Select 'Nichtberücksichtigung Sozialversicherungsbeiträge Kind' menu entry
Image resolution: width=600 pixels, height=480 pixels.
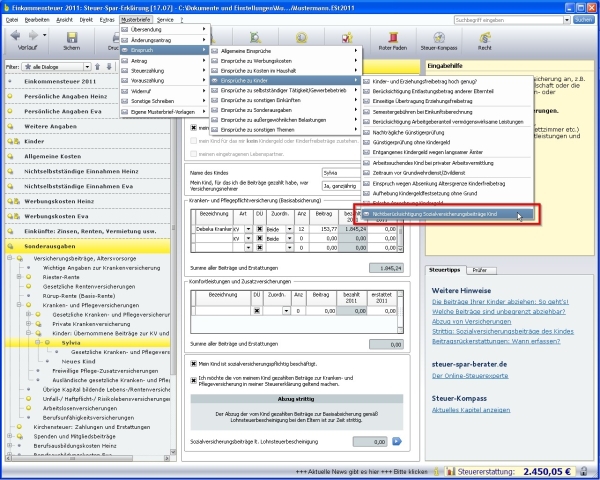446,214
